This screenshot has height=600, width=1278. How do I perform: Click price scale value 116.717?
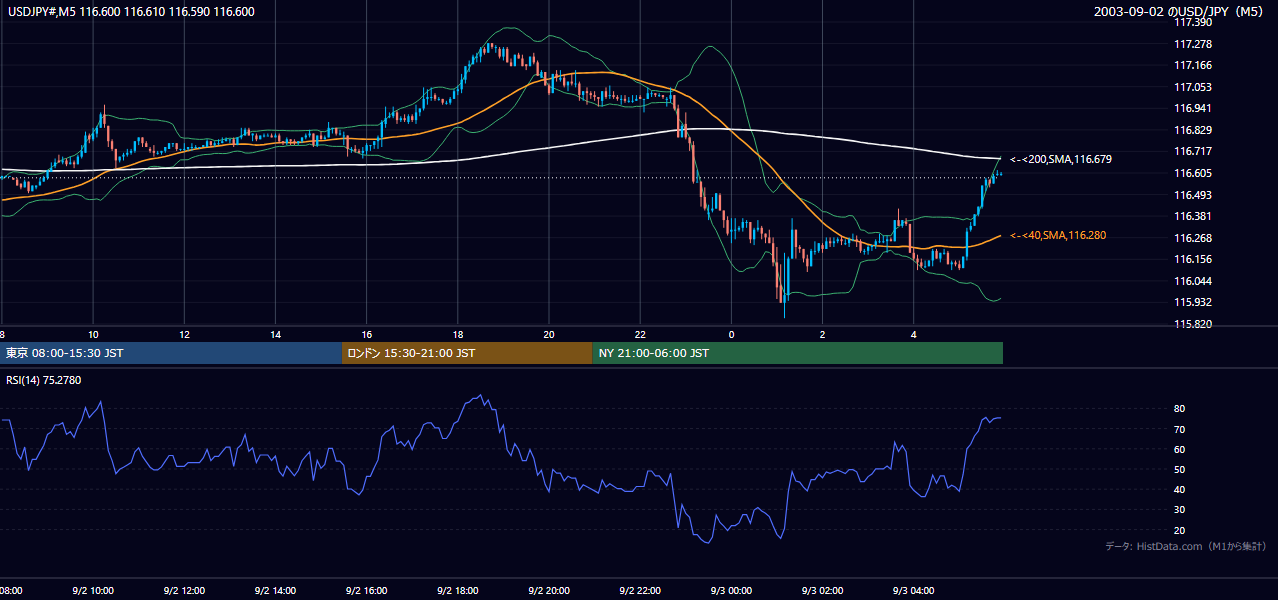(1192, 151)
